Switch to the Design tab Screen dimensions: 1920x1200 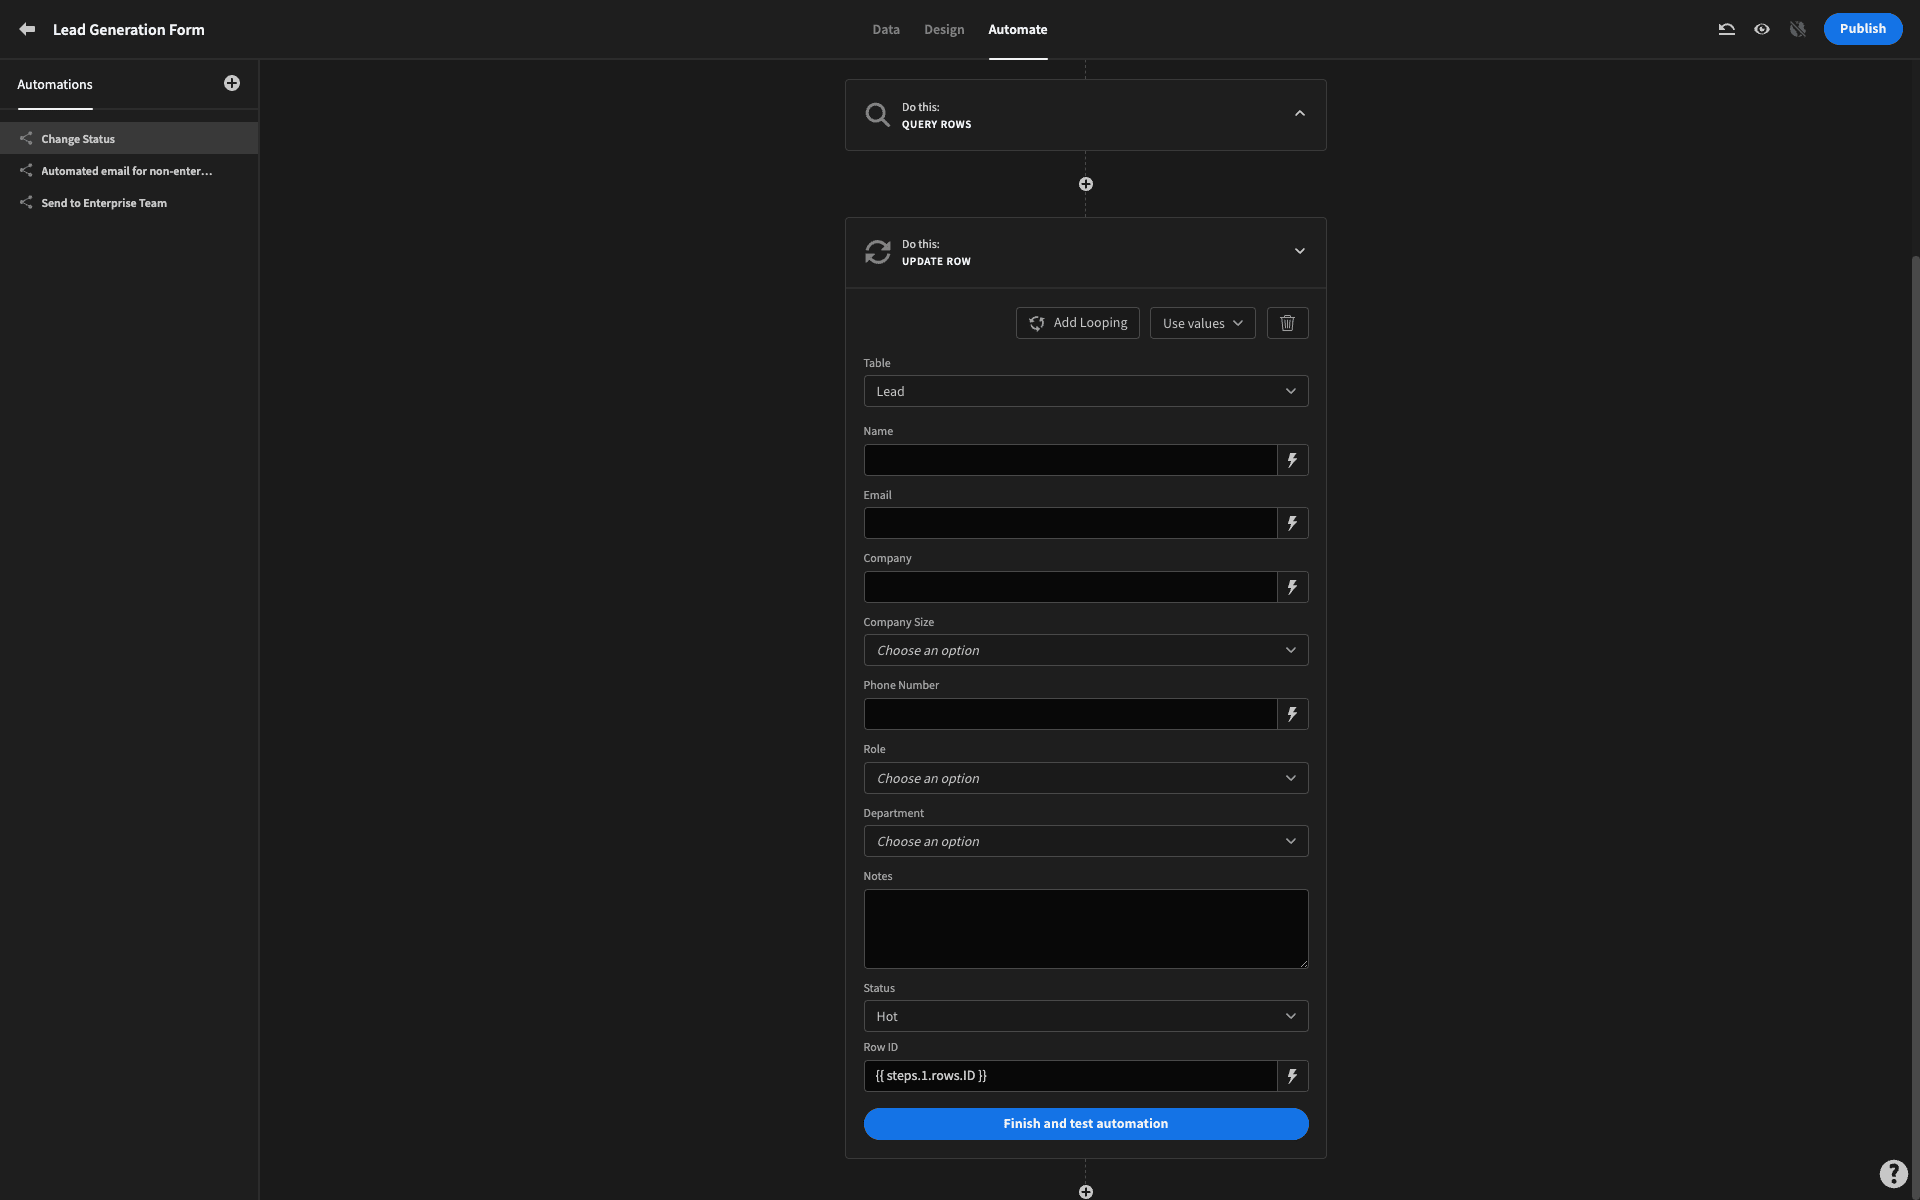coord(944,29)
